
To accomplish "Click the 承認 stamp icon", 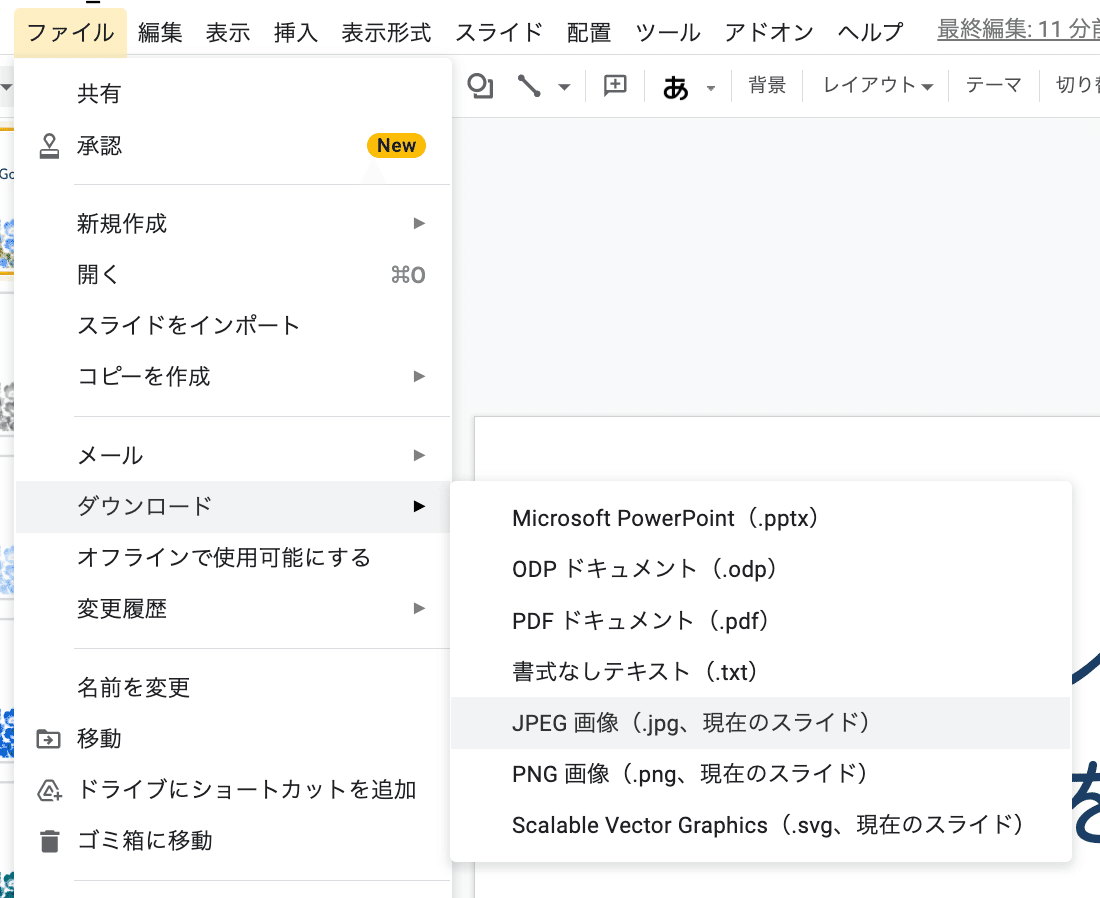I will coord(48,146).
